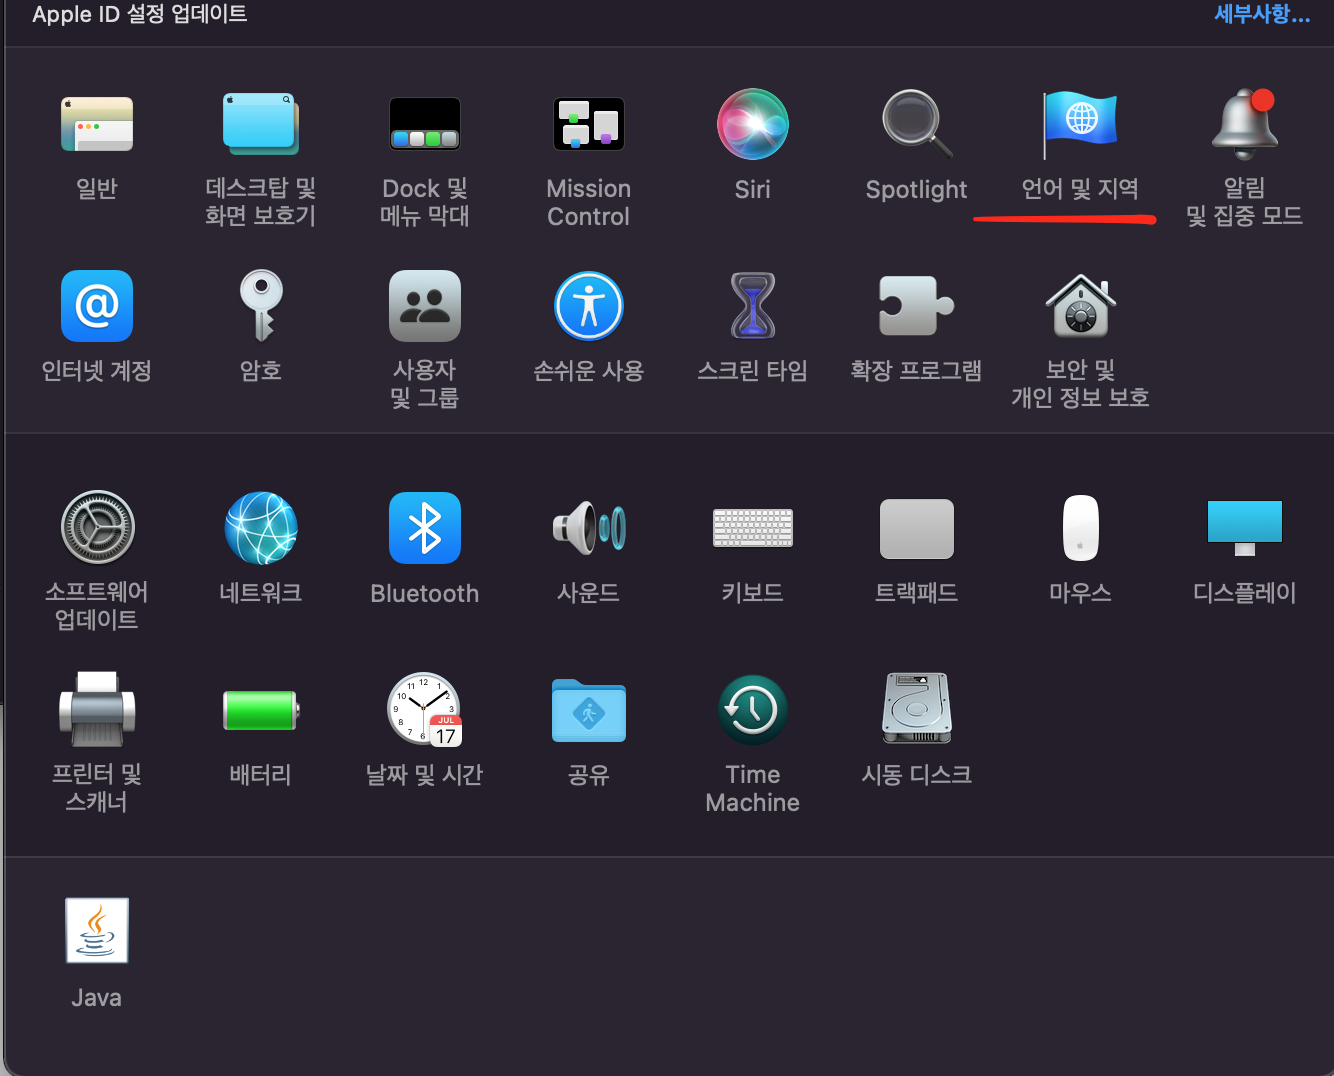Open 마우스 preferences icon
This screenshot has width=1334, height=1076.
coord(1081,528)
